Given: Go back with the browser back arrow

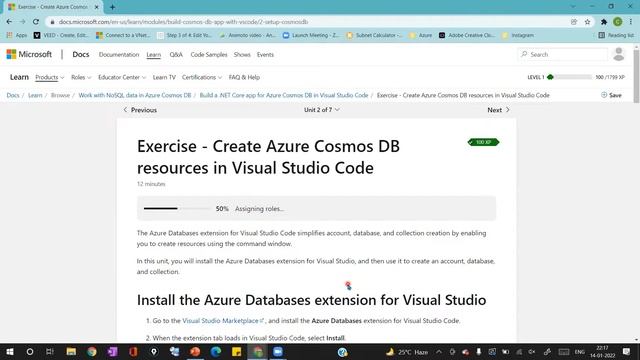Looking at the screenshot, I should click(9, 22).
